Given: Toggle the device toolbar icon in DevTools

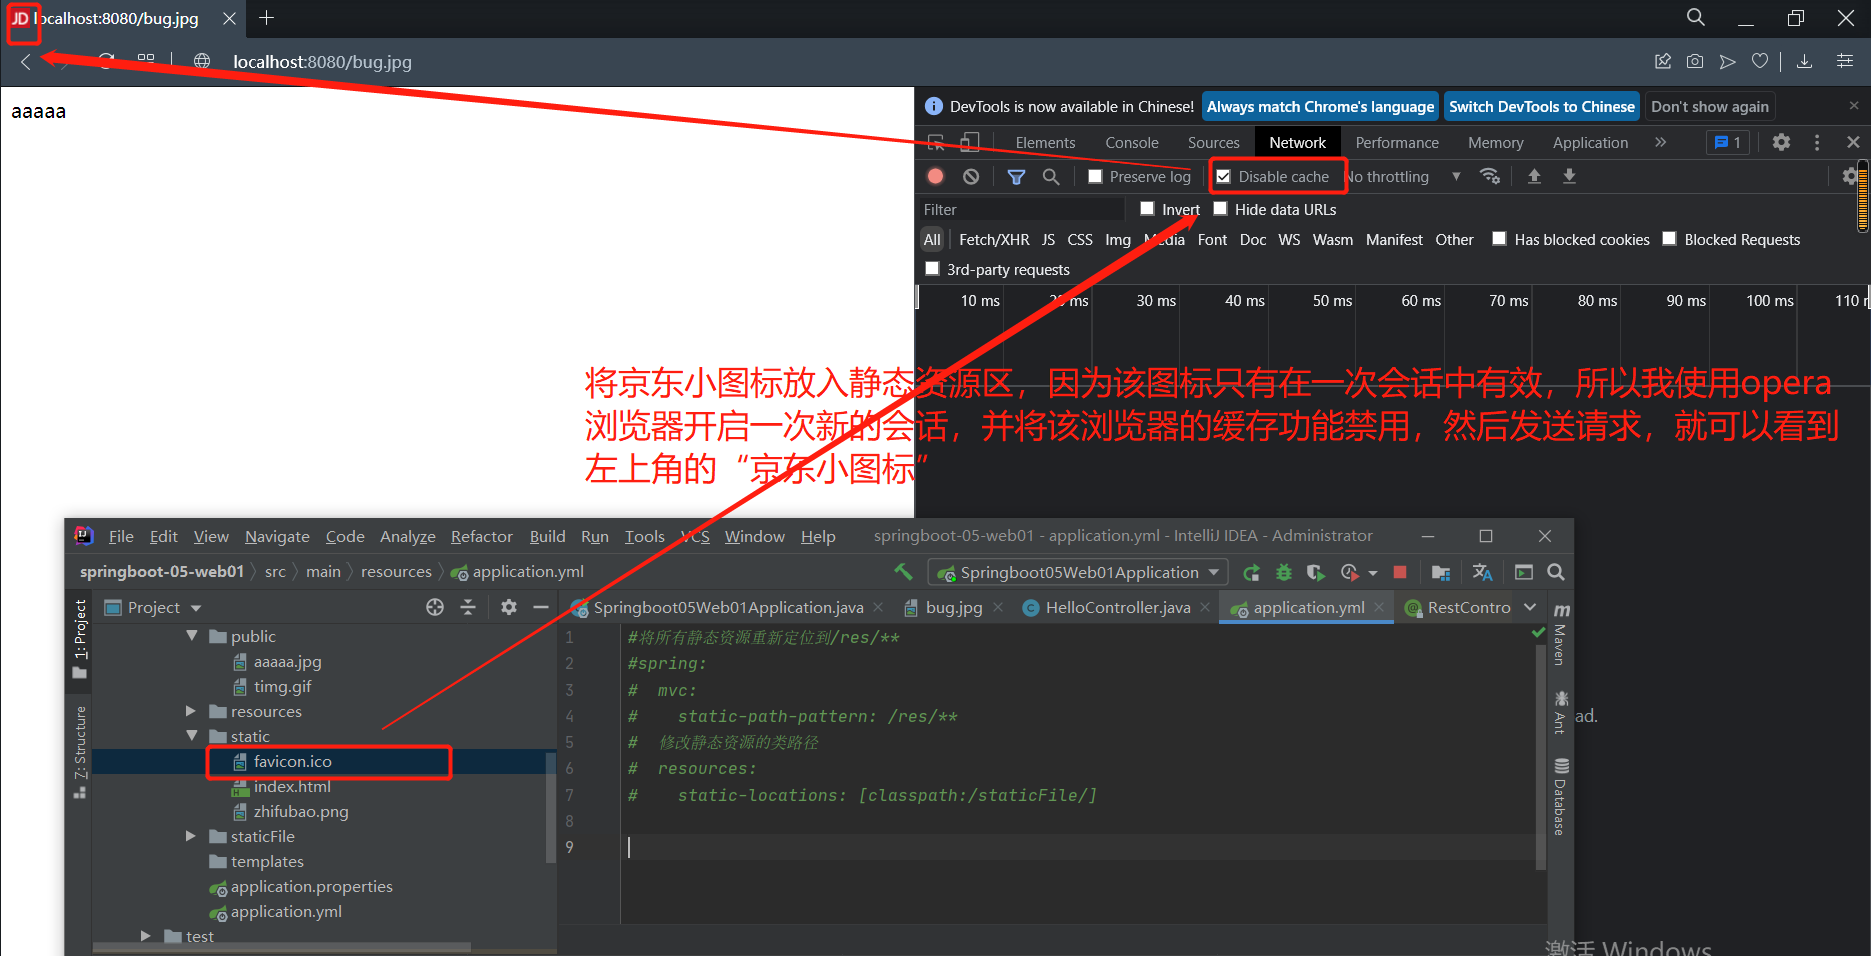Looking at the screenshot, I should click(x=970, y=142).
